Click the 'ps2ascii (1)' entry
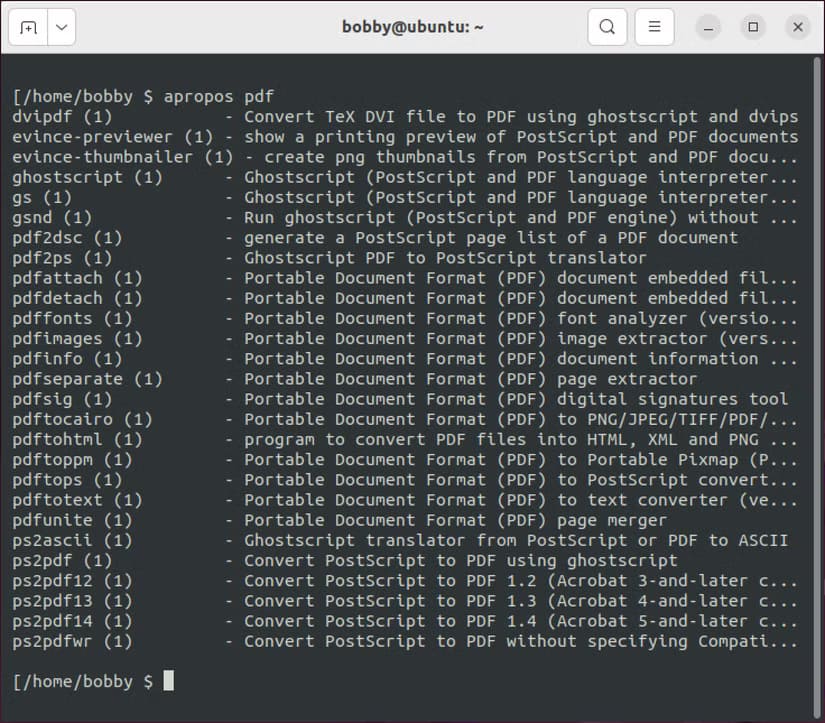 72,540
